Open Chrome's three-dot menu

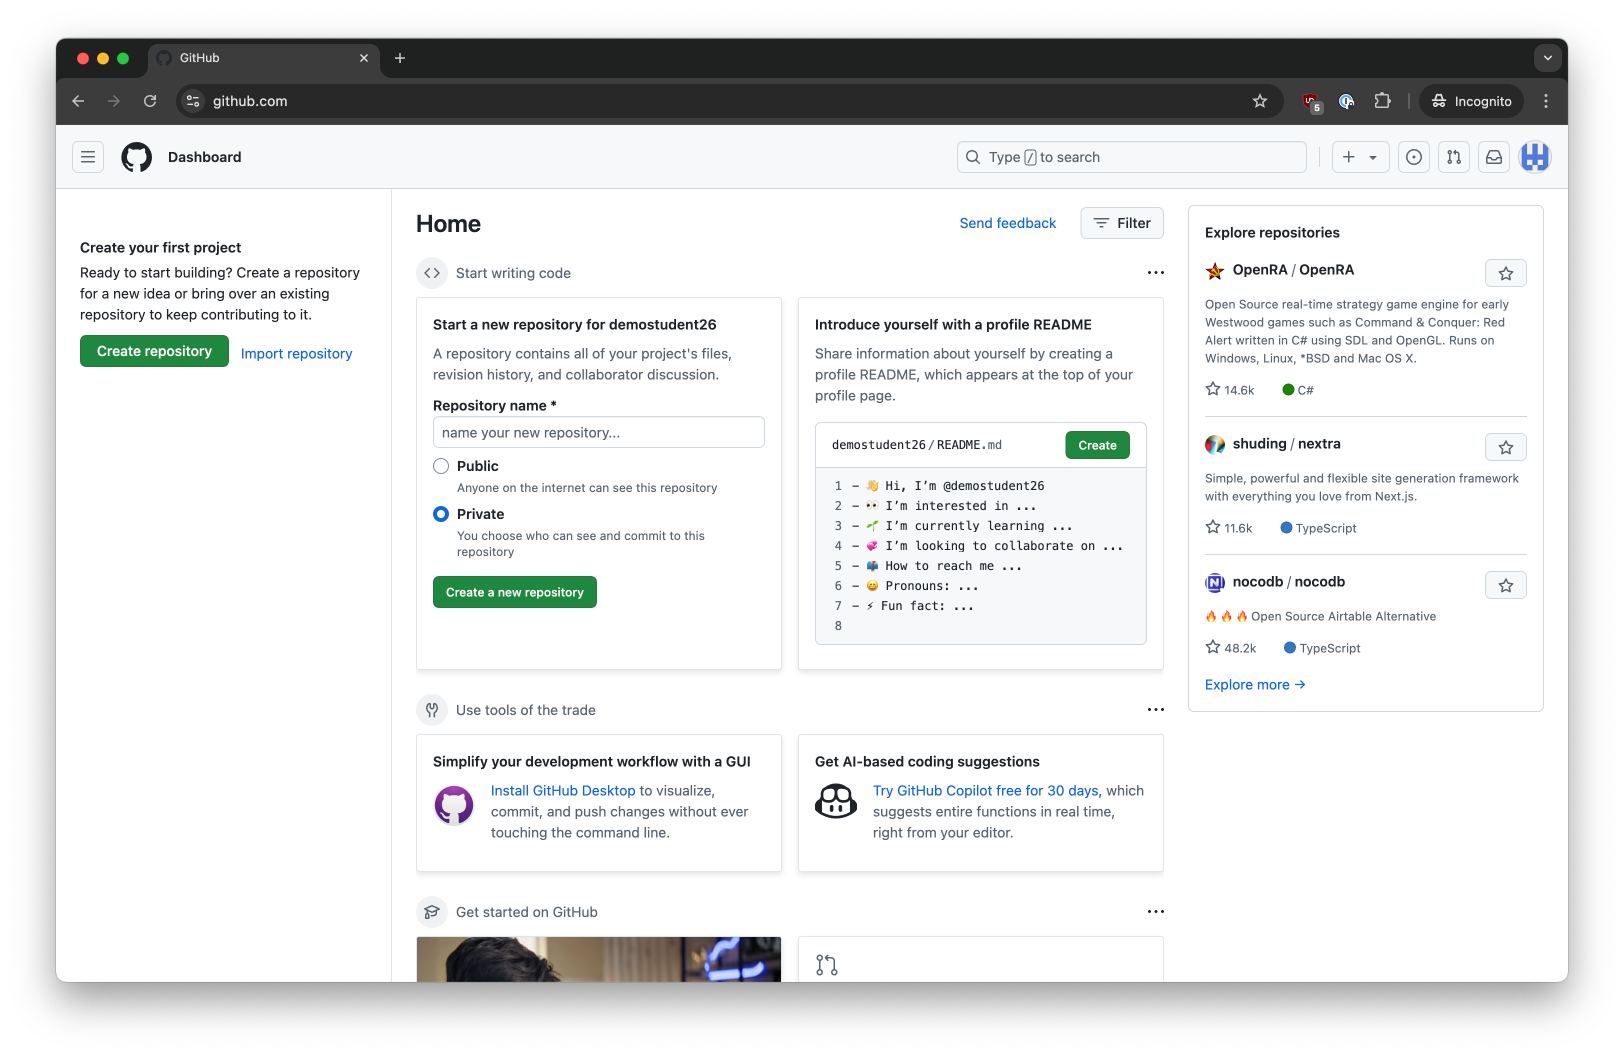(x=1546, y=101)
